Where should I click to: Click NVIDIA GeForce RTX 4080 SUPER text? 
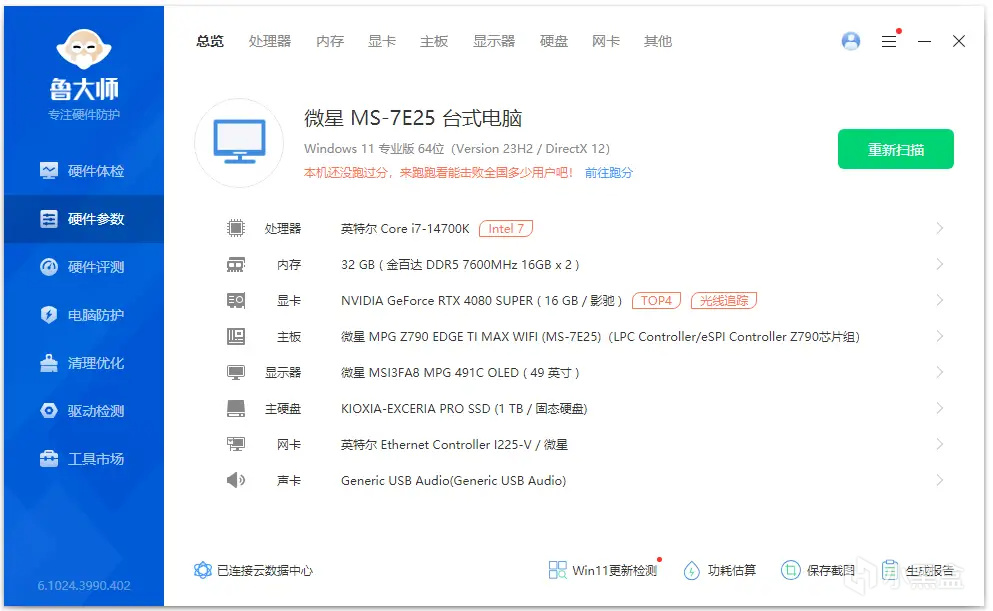pyautogui.click(x=482, y=301)
